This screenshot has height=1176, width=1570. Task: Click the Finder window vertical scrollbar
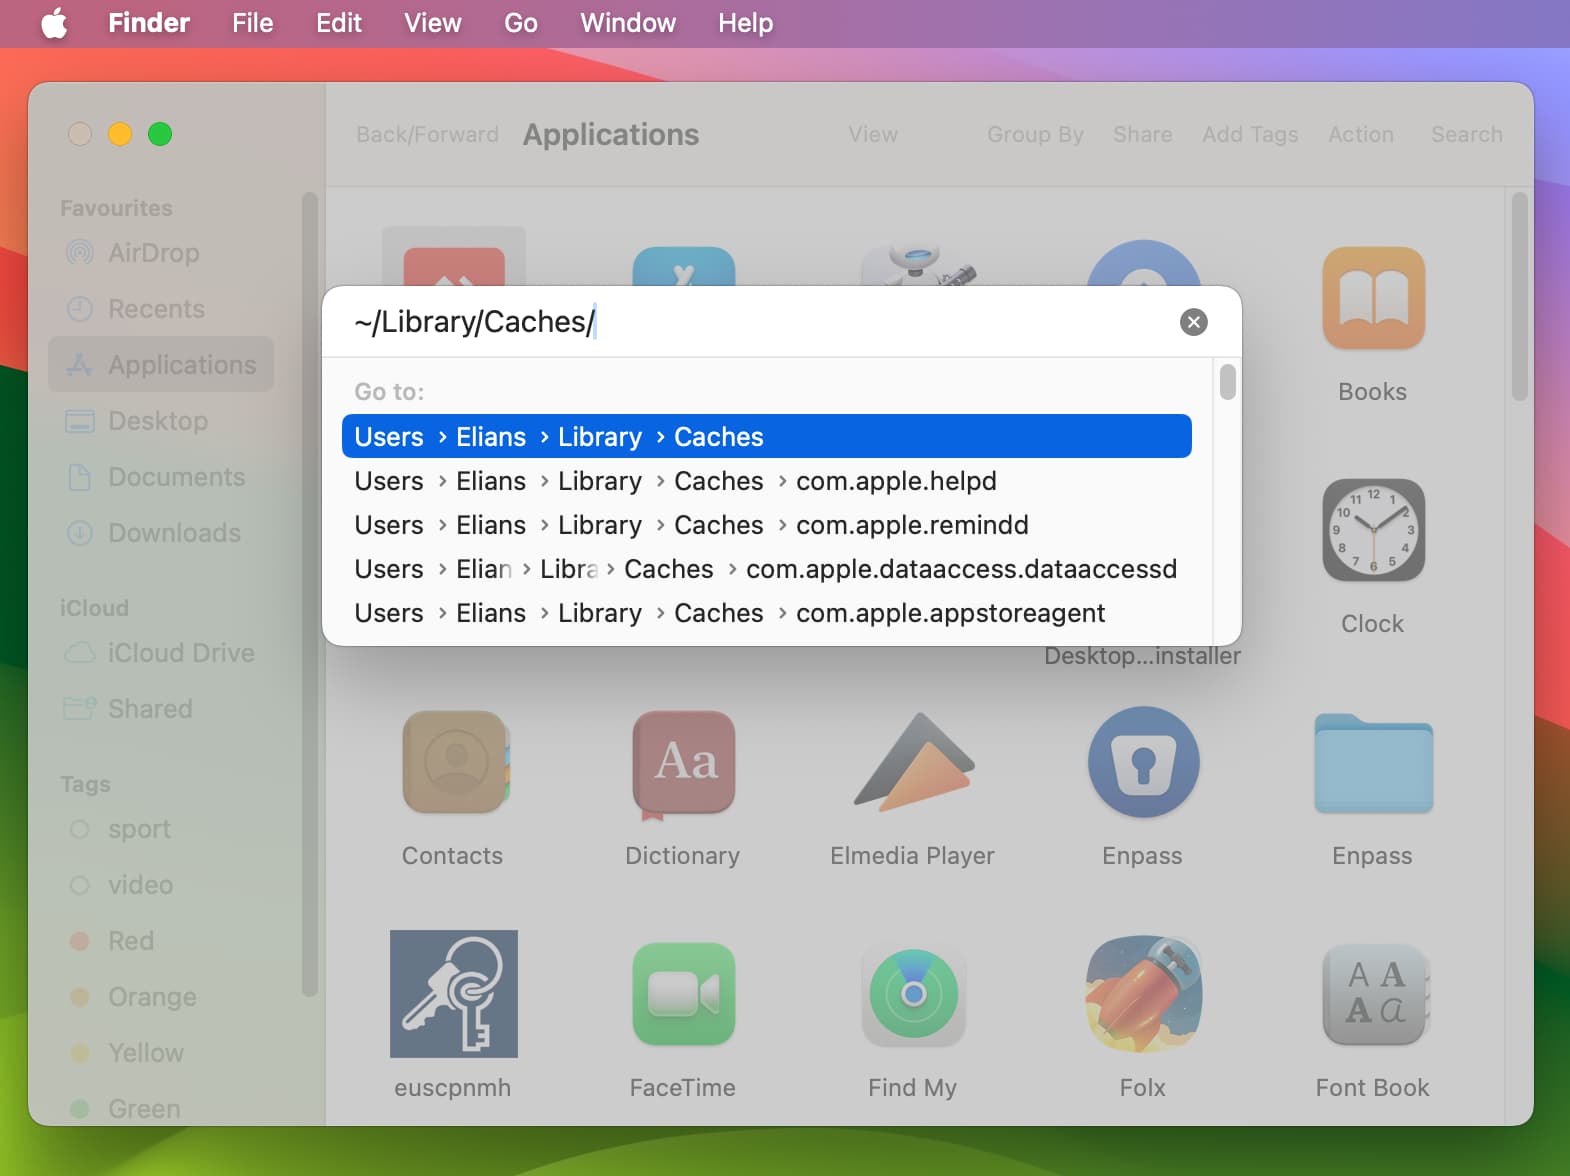(1519, 297)
